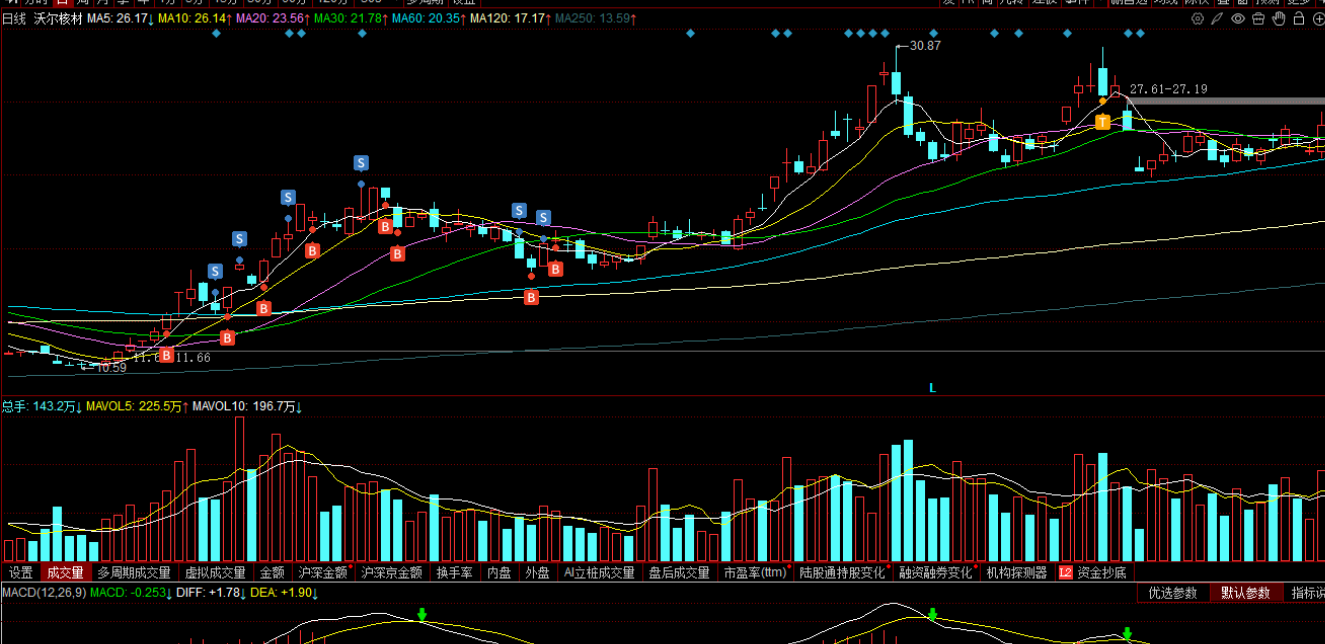
Task: Select the 金额 indicator tab
Action: [273, 573]
